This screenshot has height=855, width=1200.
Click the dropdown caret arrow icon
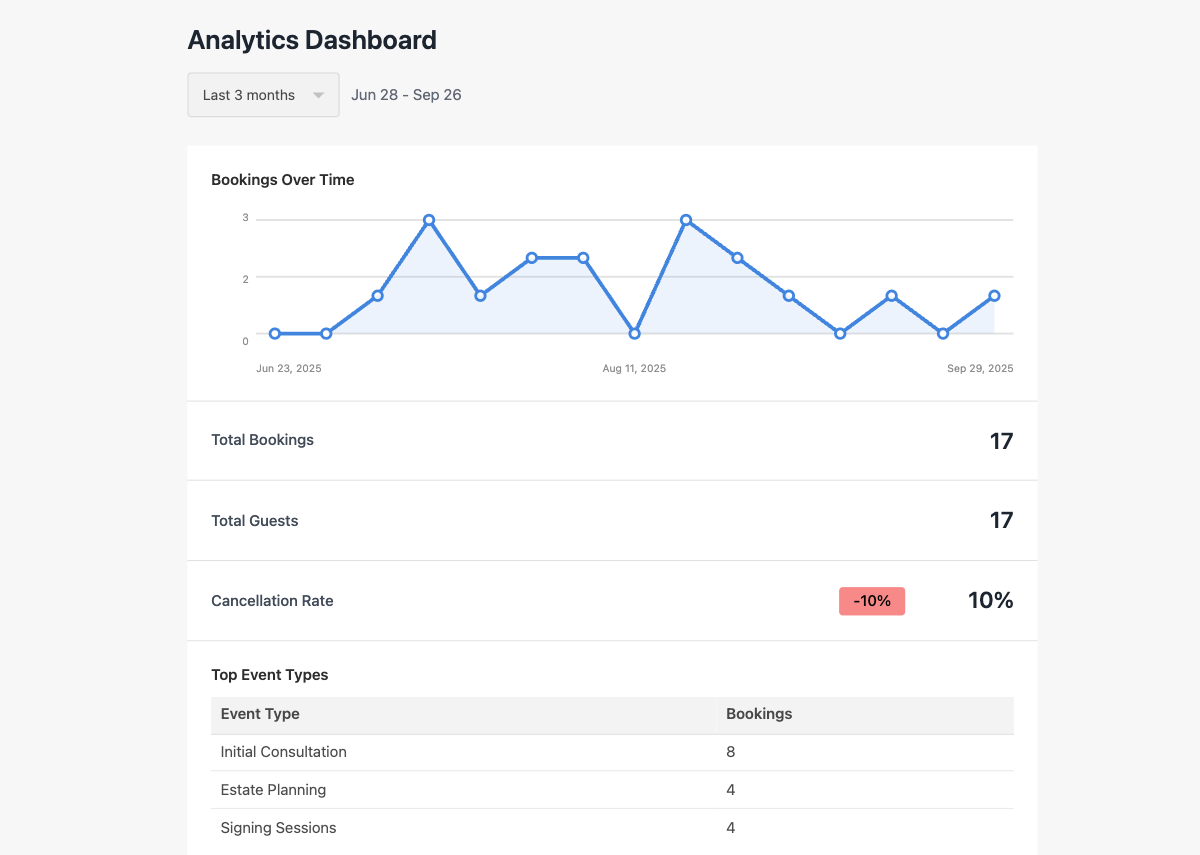pyautogui.click(x=318, y=96)
